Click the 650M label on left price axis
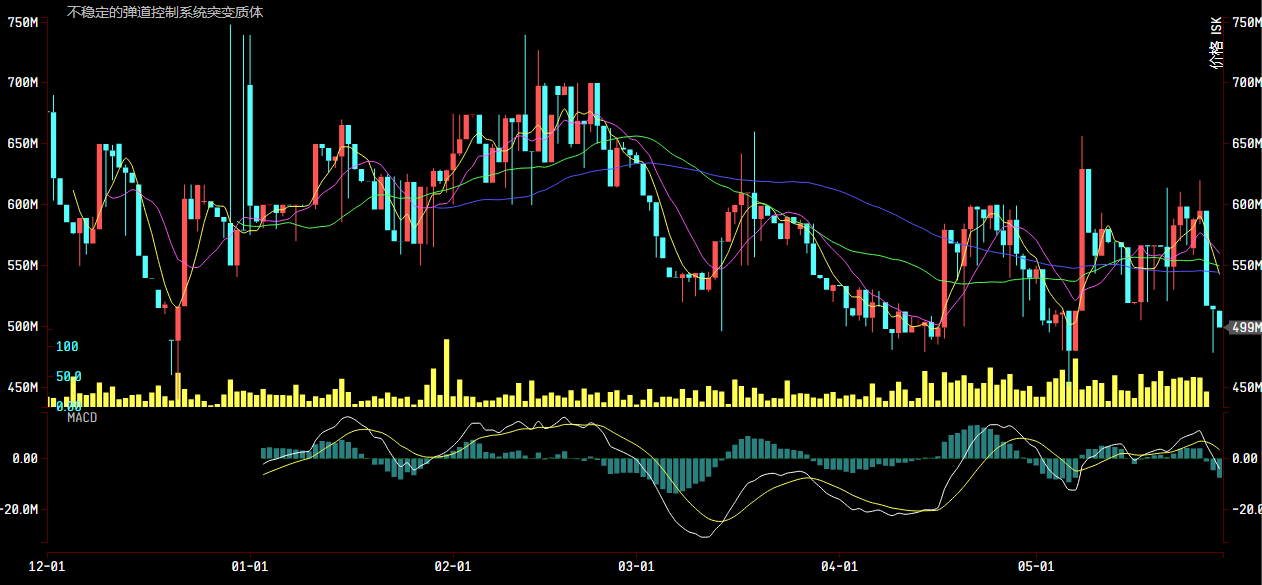 22,144
